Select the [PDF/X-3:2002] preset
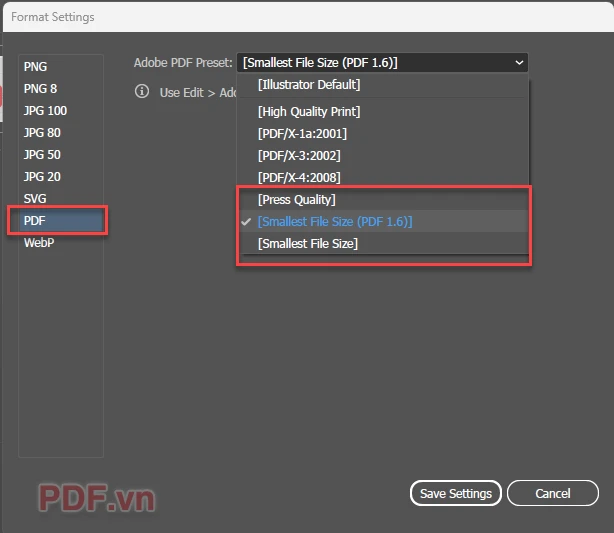Viewport: 614px width, 533px height. (x=383, y=155)
